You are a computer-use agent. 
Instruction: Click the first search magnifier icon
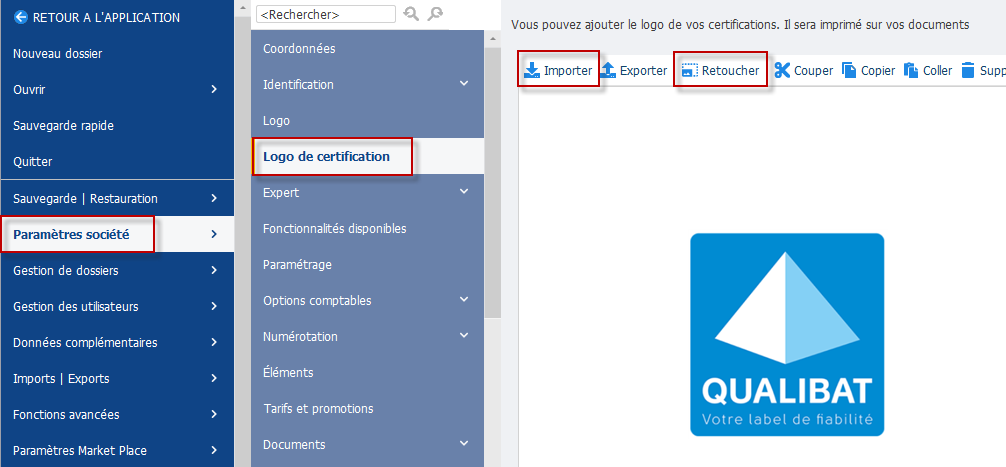pyautogui.click(x=411, y=13)
